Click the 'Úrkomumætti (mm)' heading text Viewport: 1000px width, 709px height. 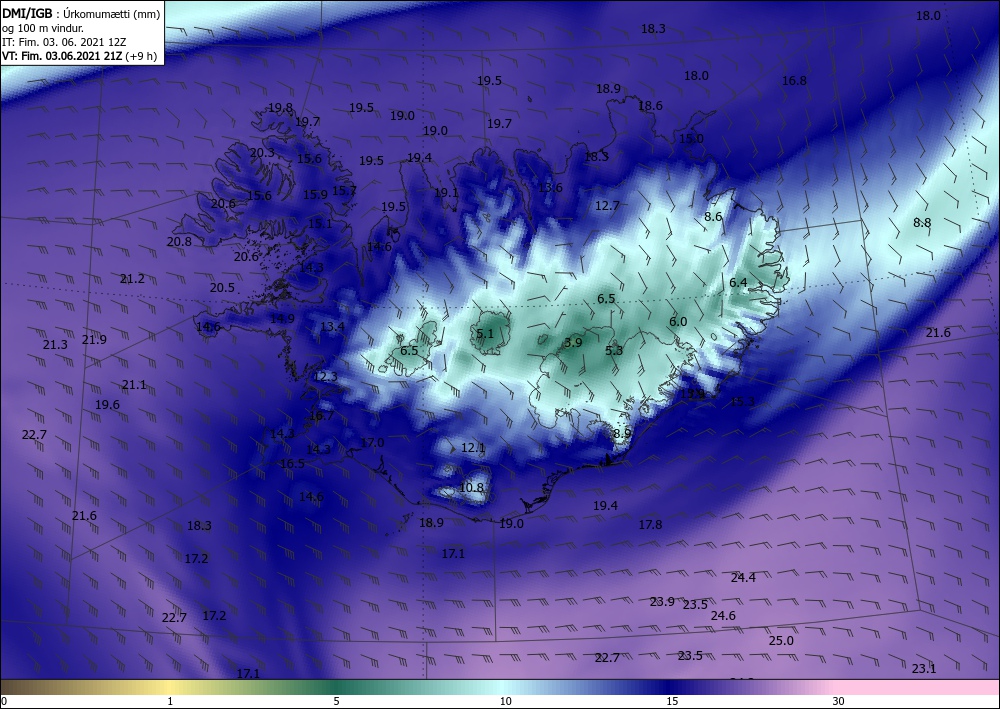point(112,15)
